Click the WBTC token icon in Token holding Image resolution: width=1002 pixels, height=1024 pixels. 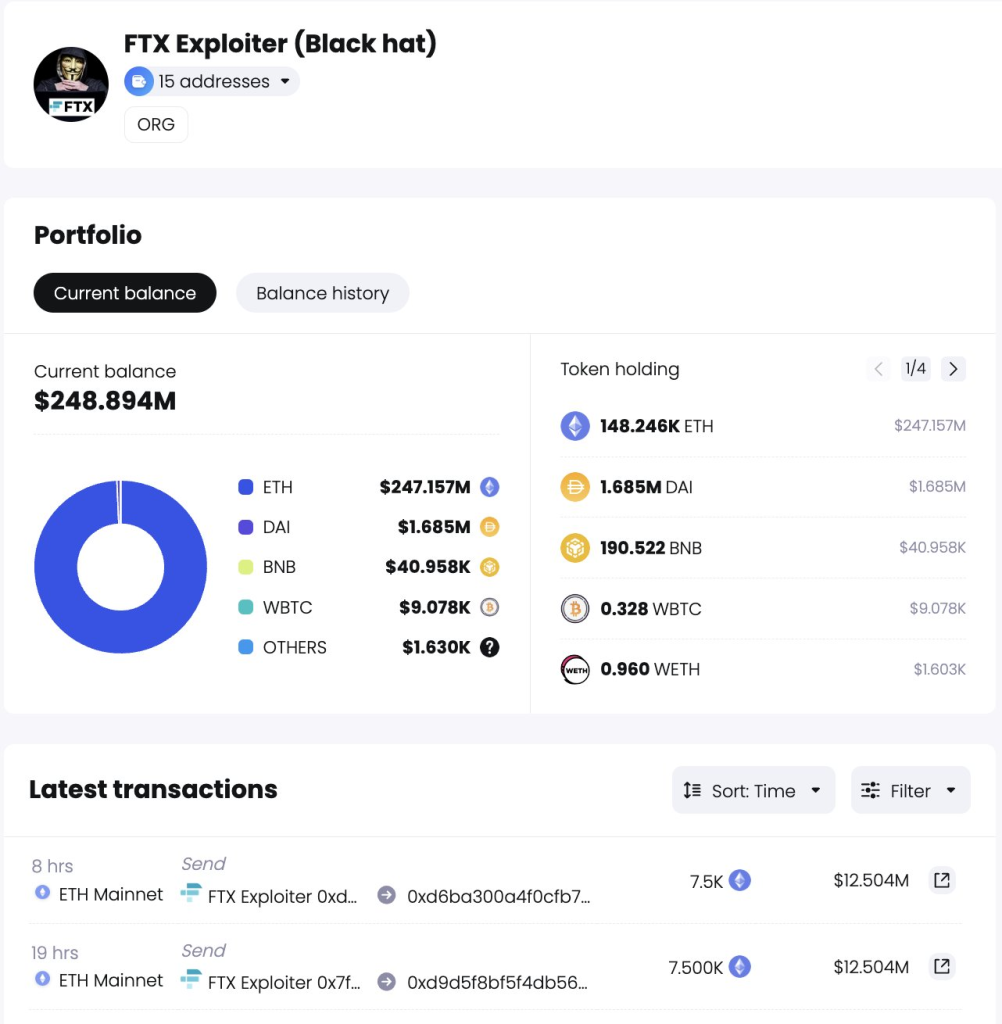(575, 609)
